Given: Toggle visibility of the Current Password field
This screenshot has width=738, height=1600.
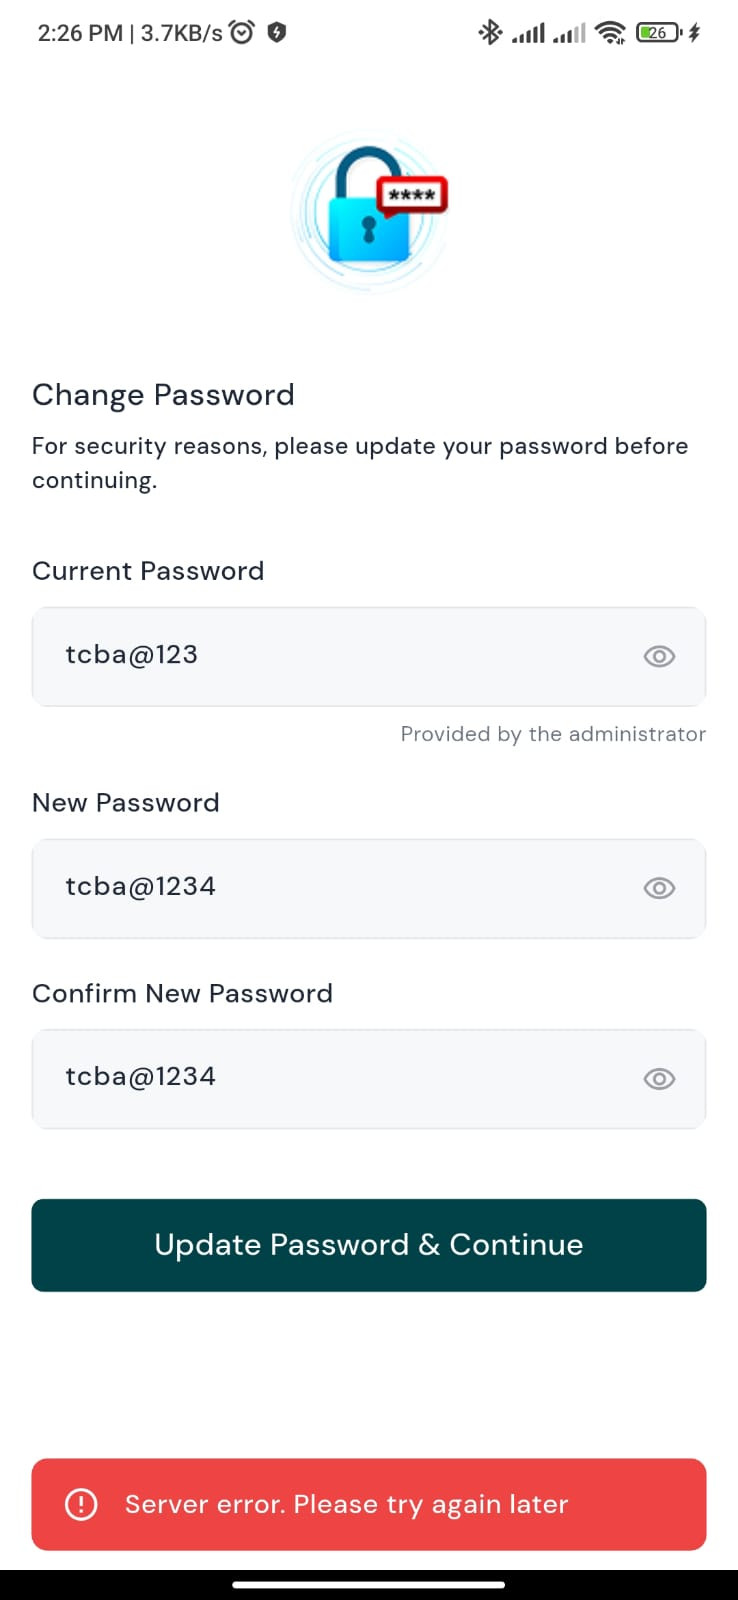Looking at the screenshot, I should [659, 656].
